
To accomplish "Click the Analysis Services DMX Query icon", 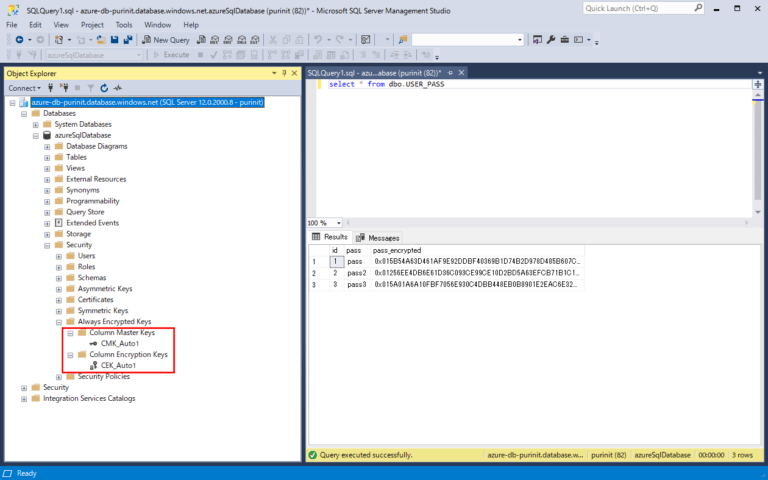I will point(228,40).
